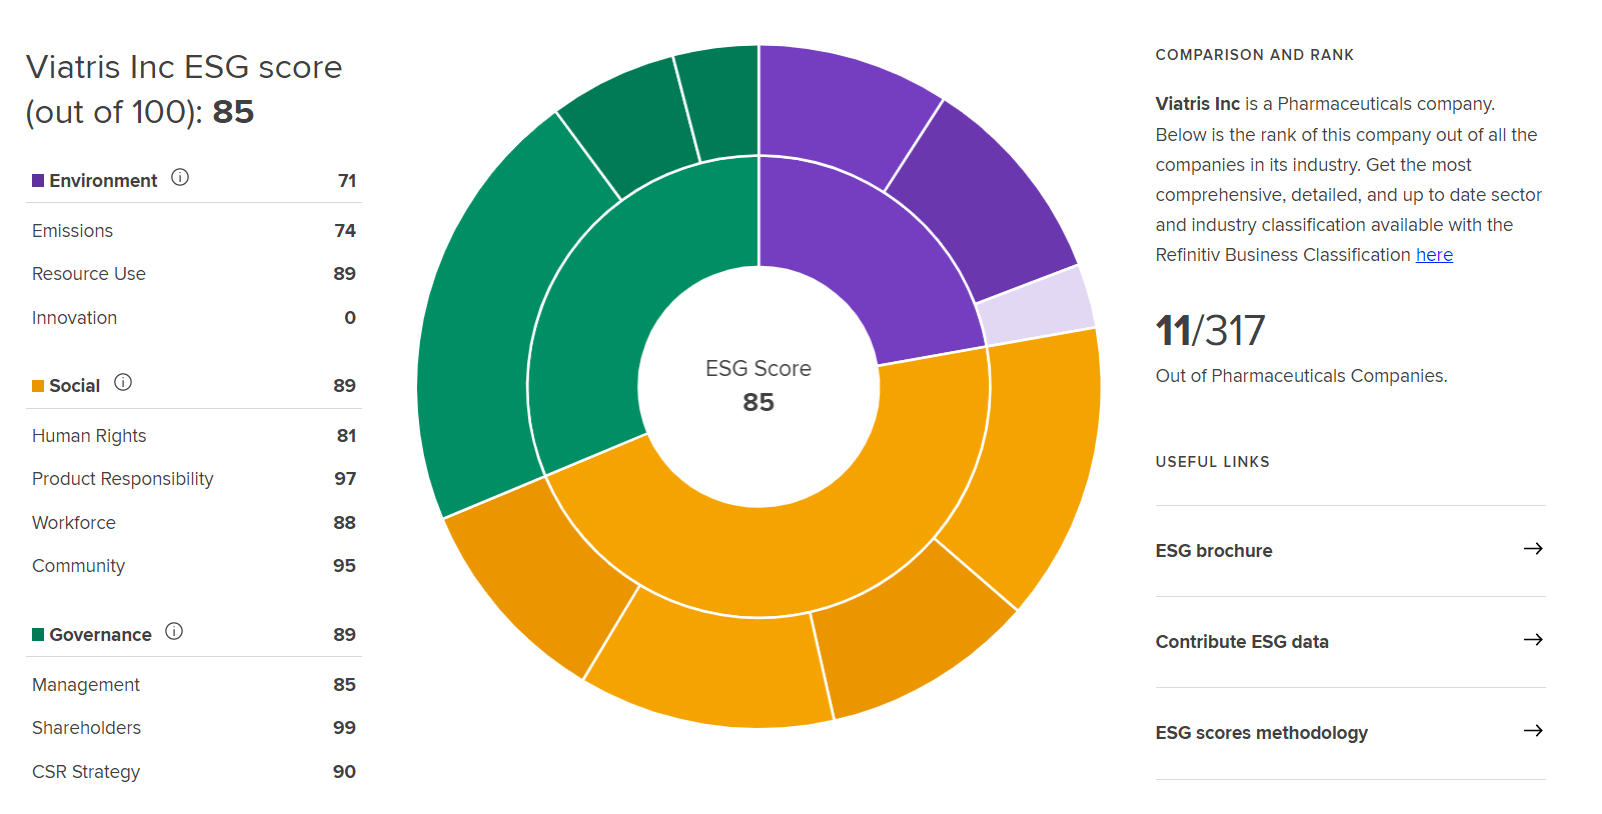Click the Workforce row label

click(74, 523)
